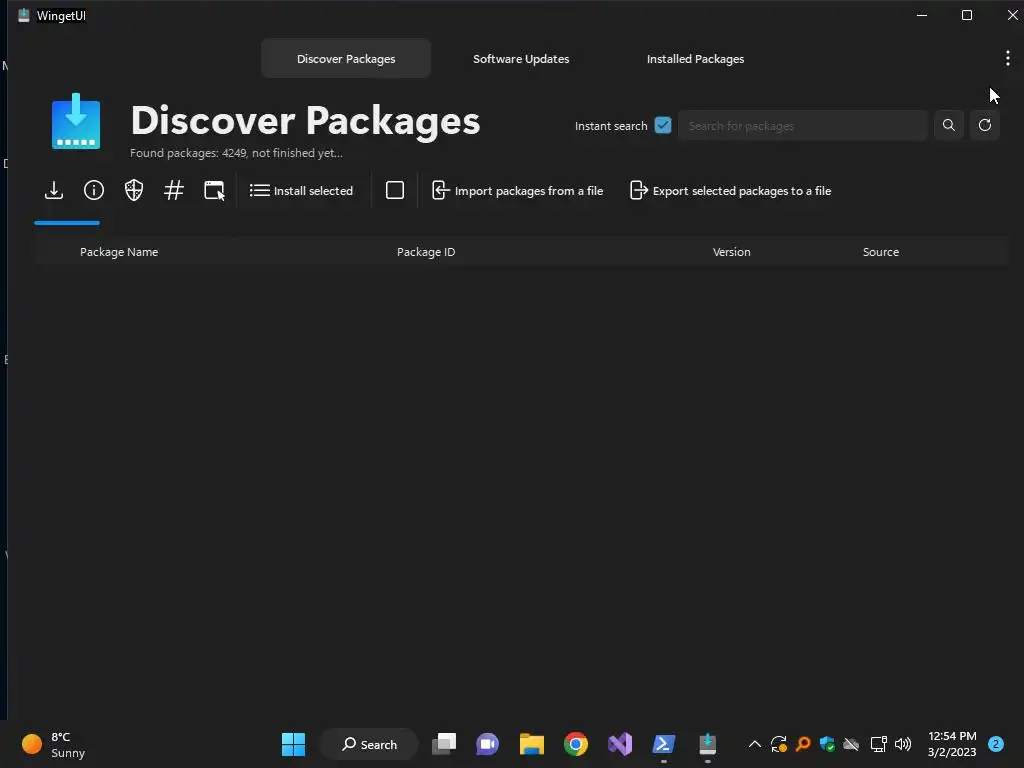Open Visual Studio from the taskbar
This screenshot has height=768, width=1024.
620,744
